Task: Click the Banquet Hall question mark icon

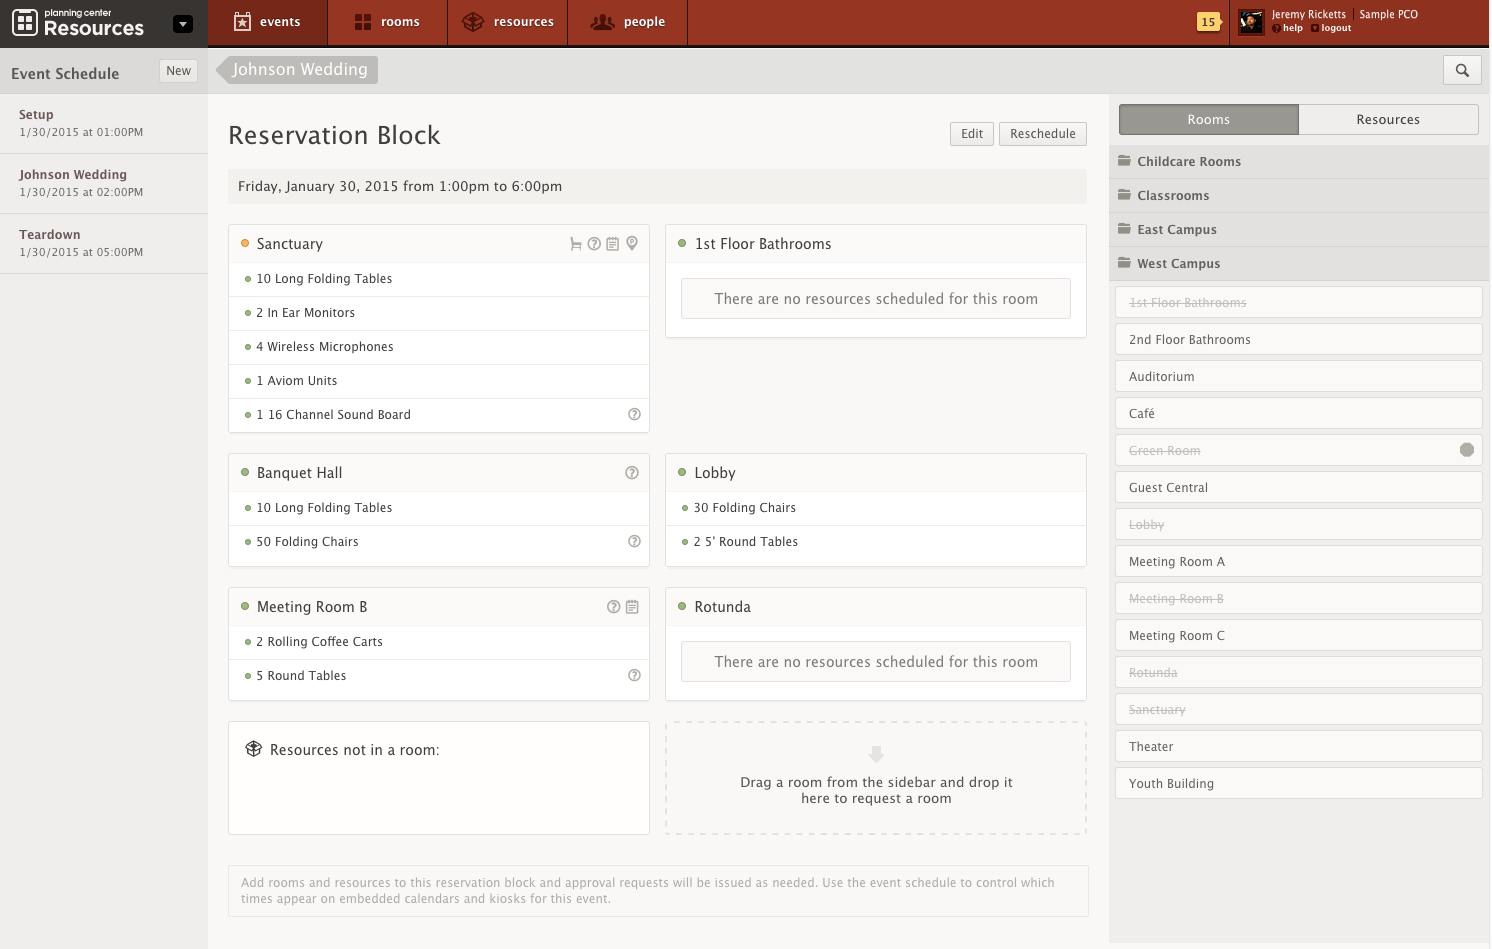Action: point(632,473)
